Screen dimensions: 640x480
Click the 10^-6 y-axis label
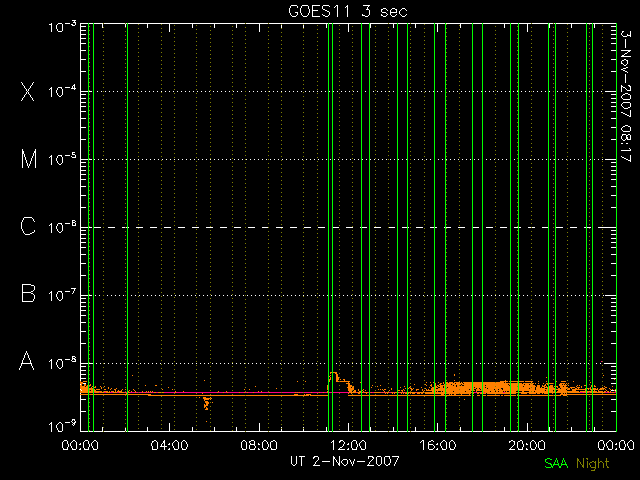62,228
